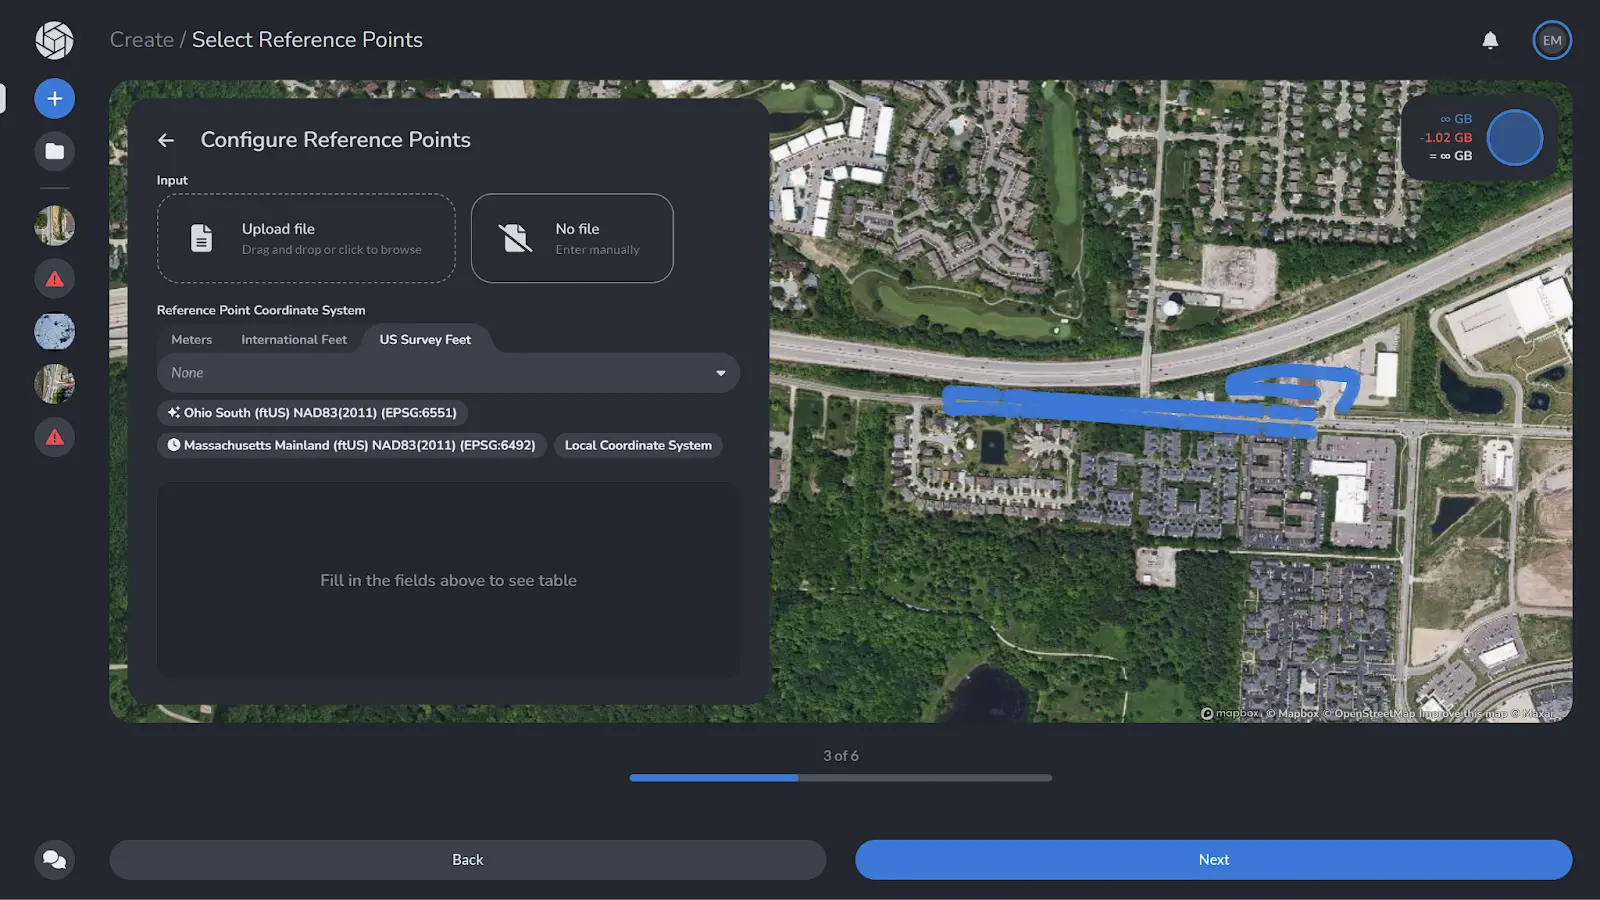The height and width of the screenshot is (900, 1600).
Task: Open the notification bell
Action: click(x=1490, y=40)
